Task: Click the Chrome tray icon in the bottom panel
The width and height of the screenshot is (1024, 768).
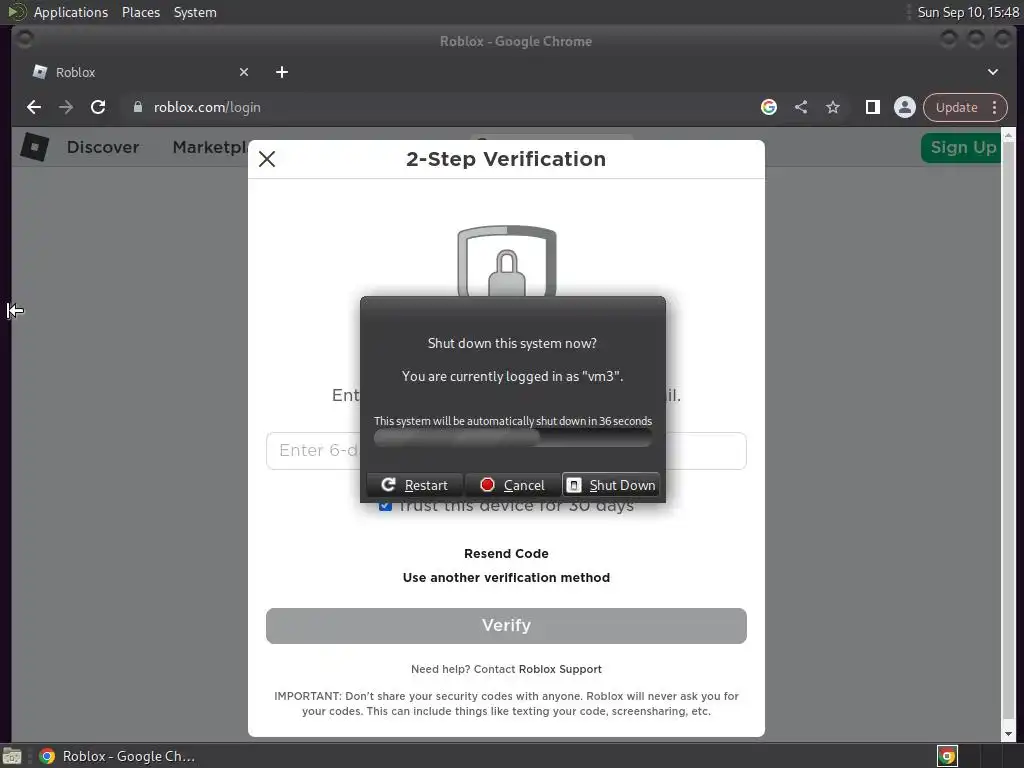Action: coord(947,756)
